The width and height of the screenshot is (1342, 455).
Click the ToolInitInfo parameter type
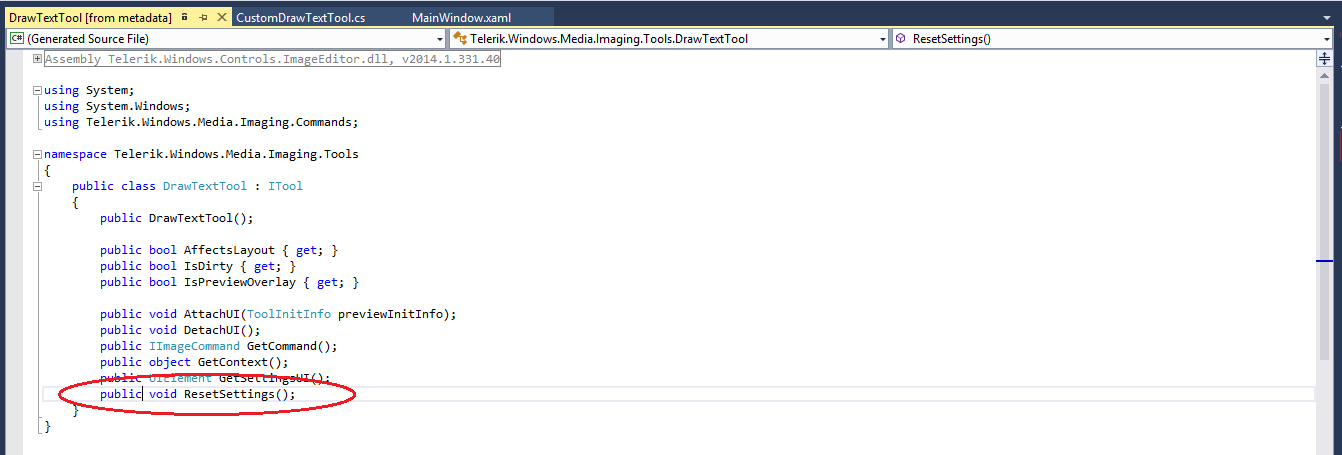click(x=289, y=314)
